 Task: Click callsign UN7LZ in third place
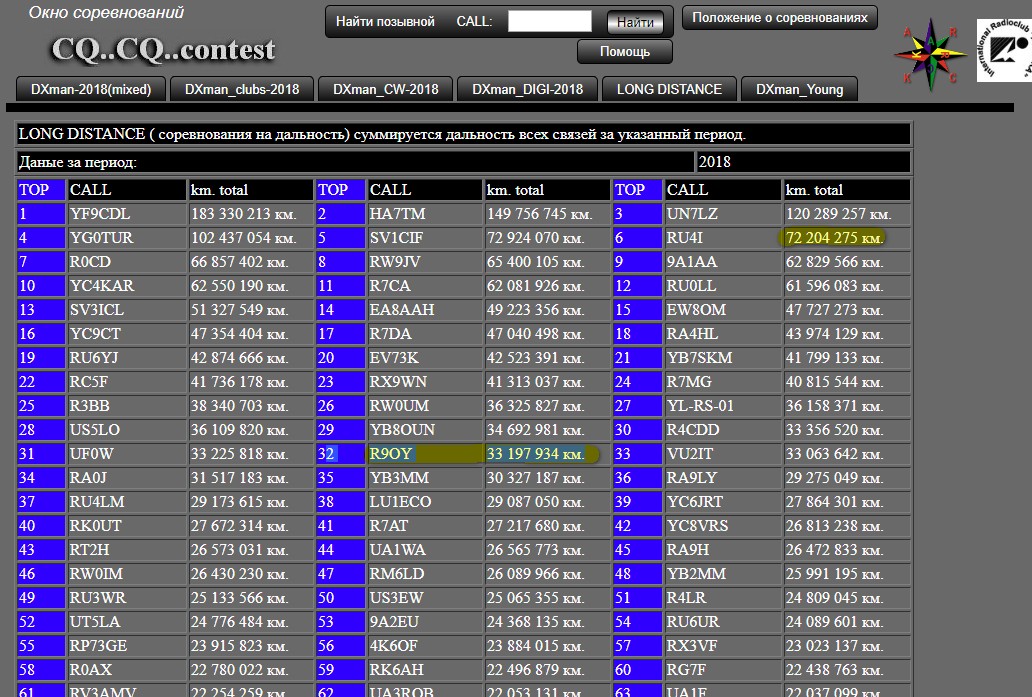[689, 214]
